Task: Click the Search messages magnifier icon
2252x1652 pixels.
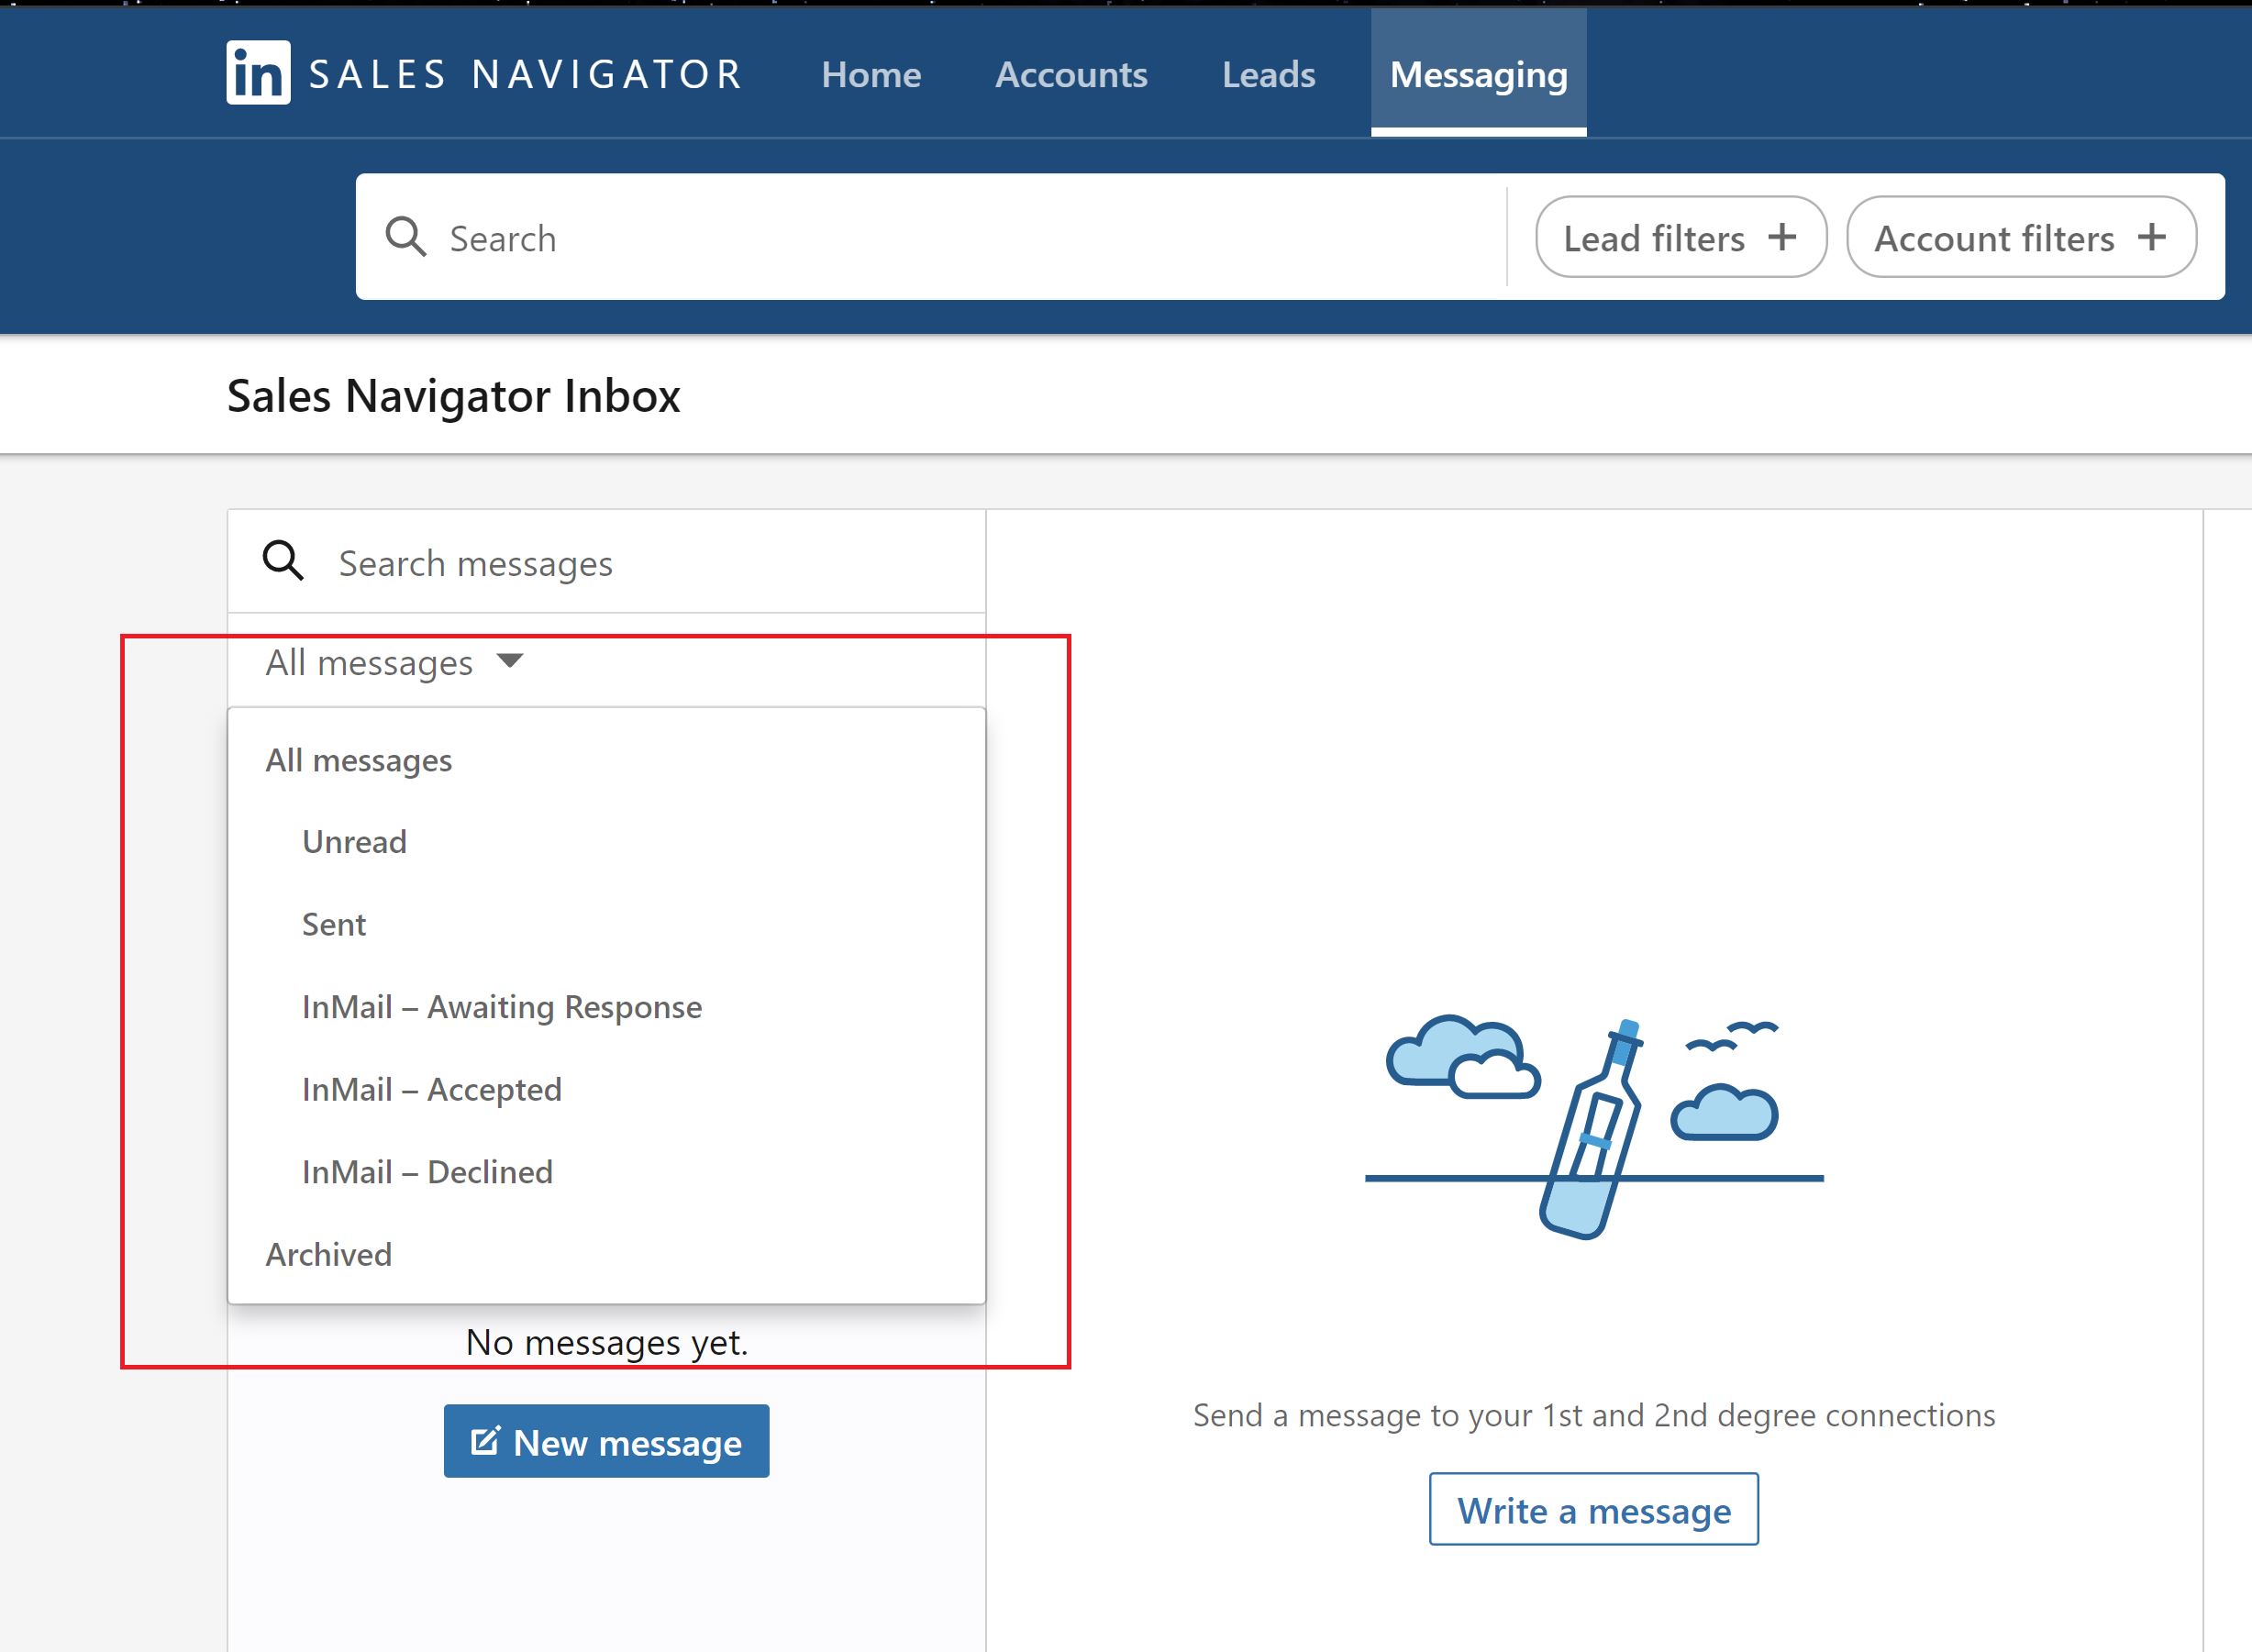Action: (283, 562)
